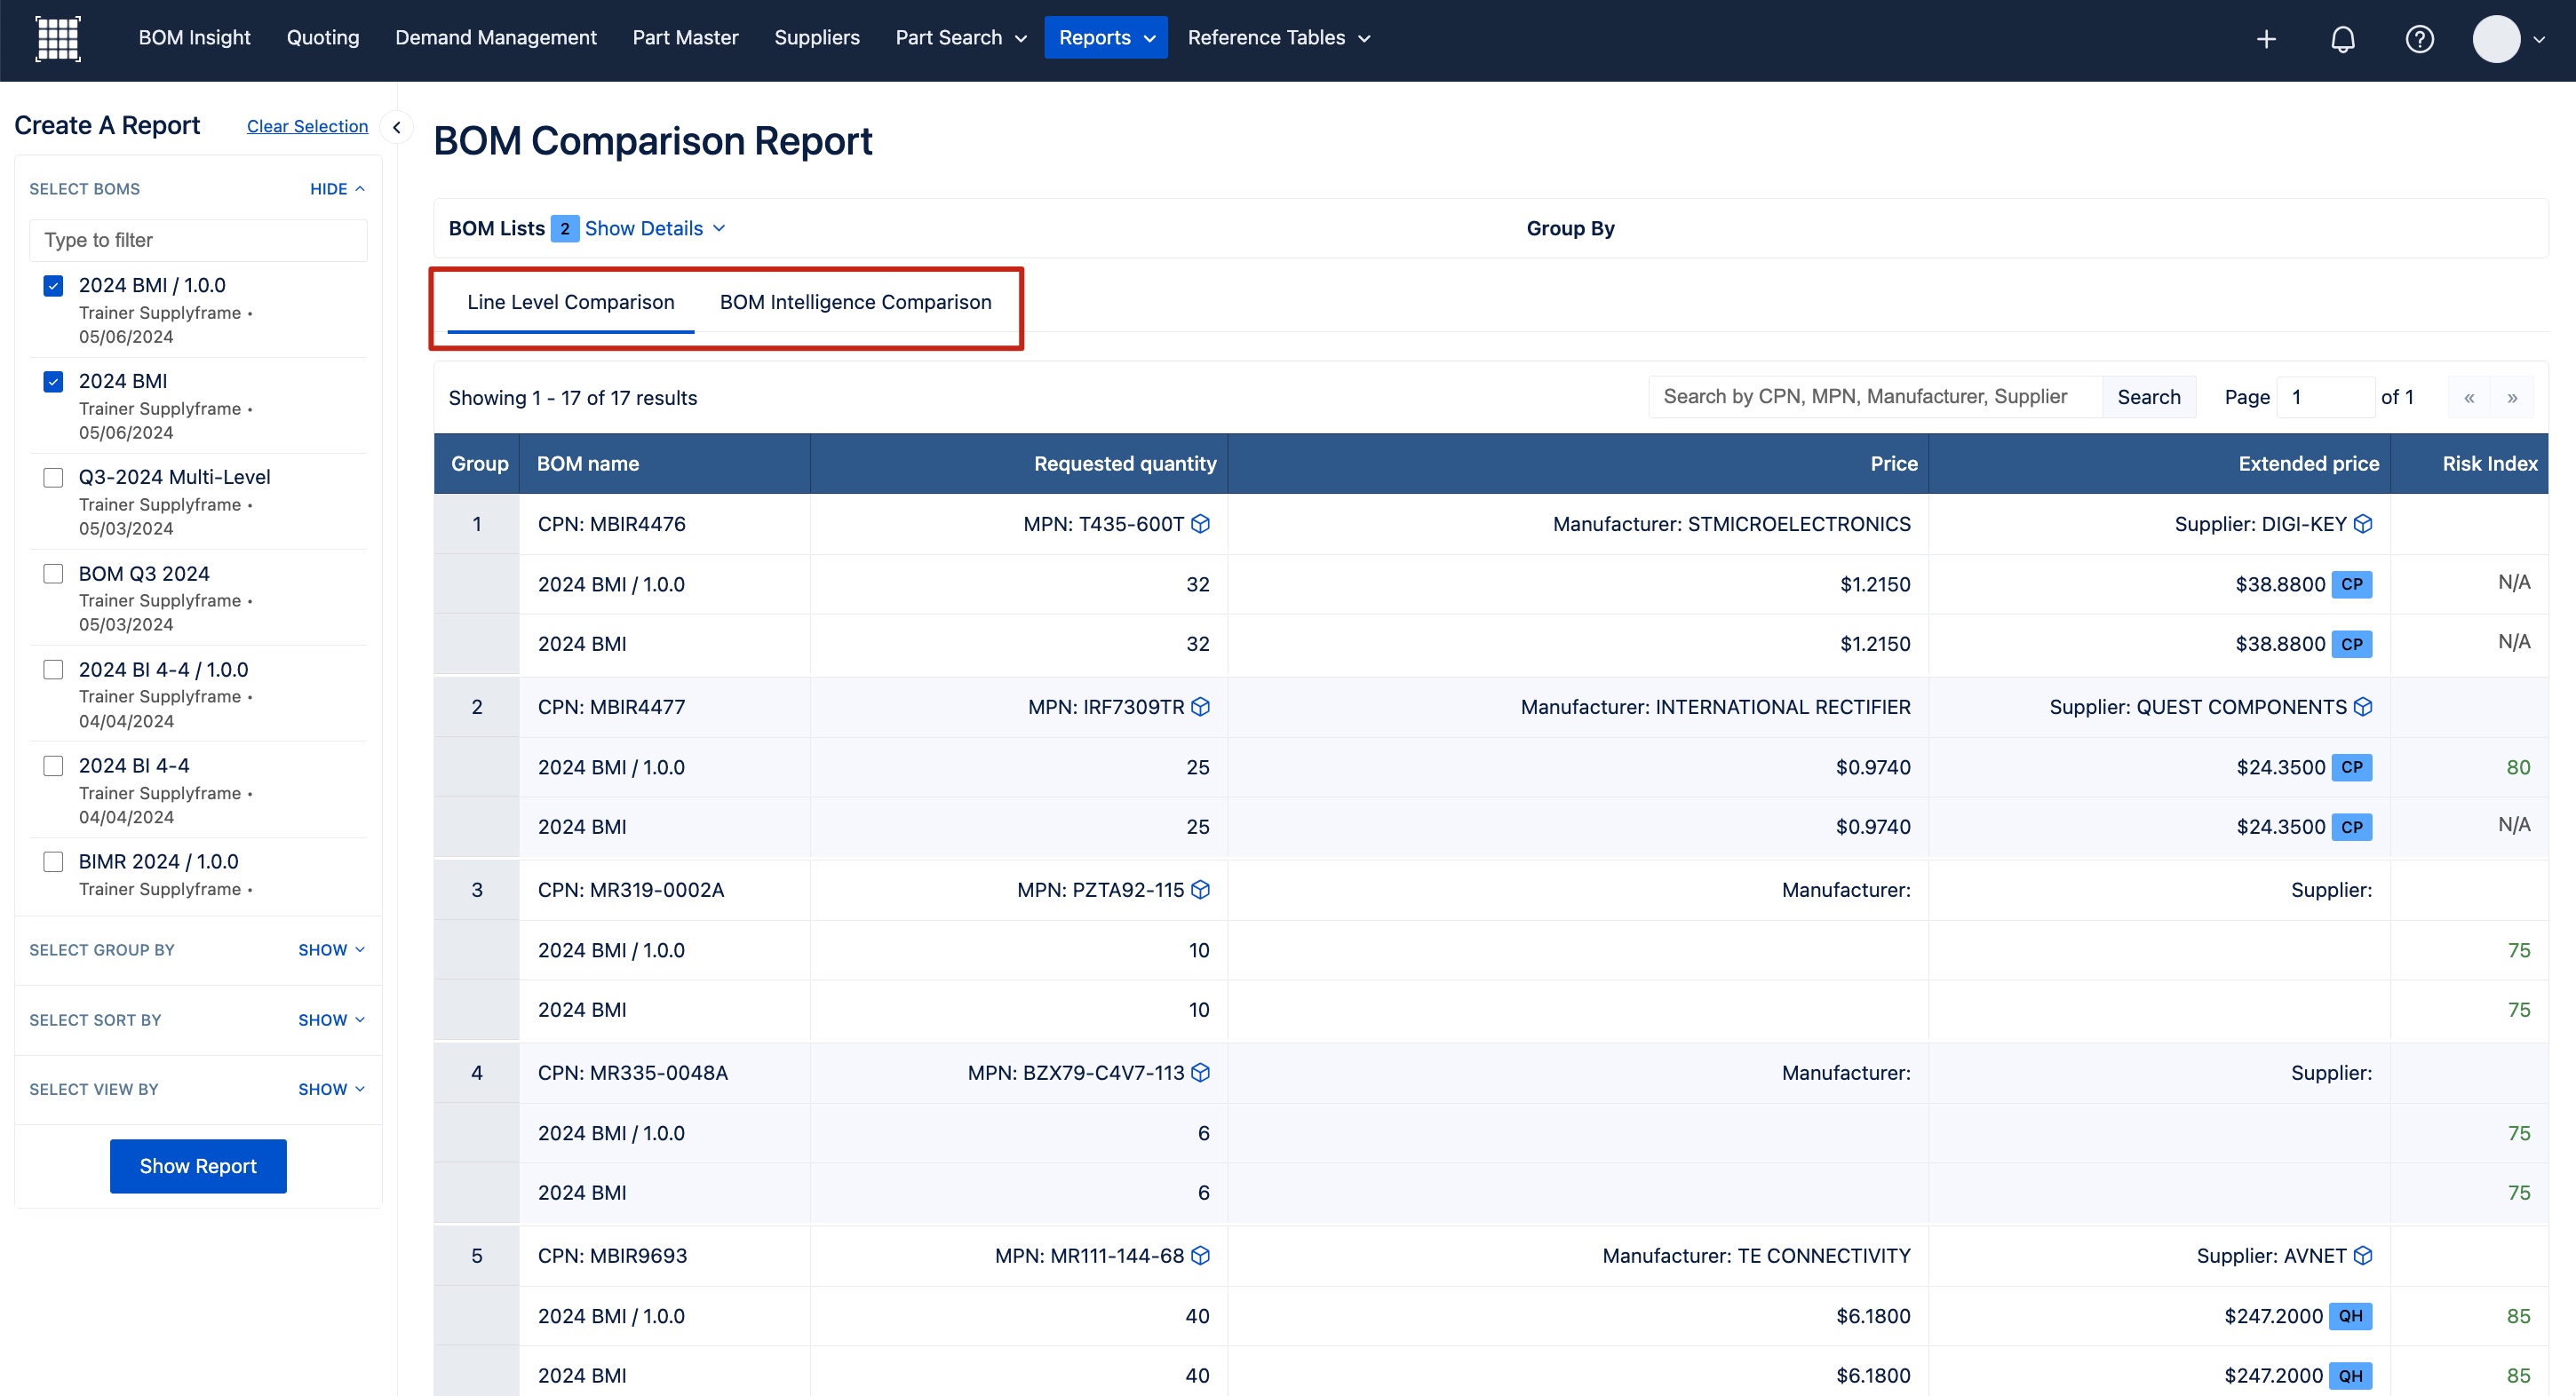Click the user avatar circle
The image size is (2576, 1396).
(x=2496, y=39)
